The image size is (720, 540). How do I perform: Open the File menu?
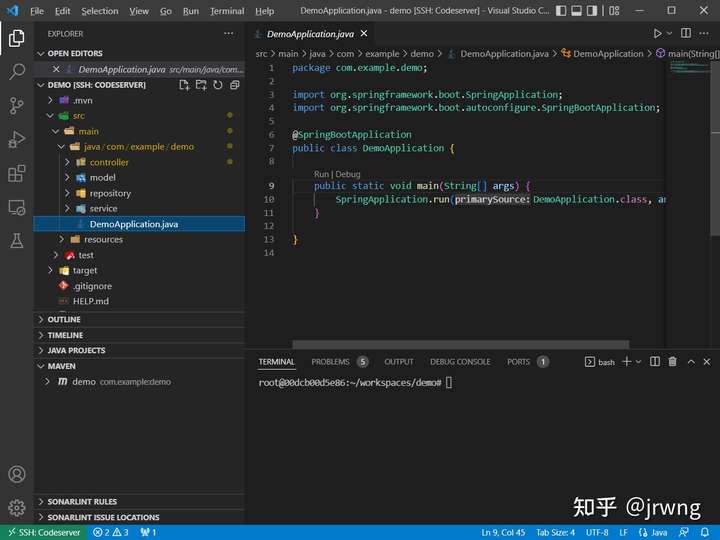(x=37, y=11)
